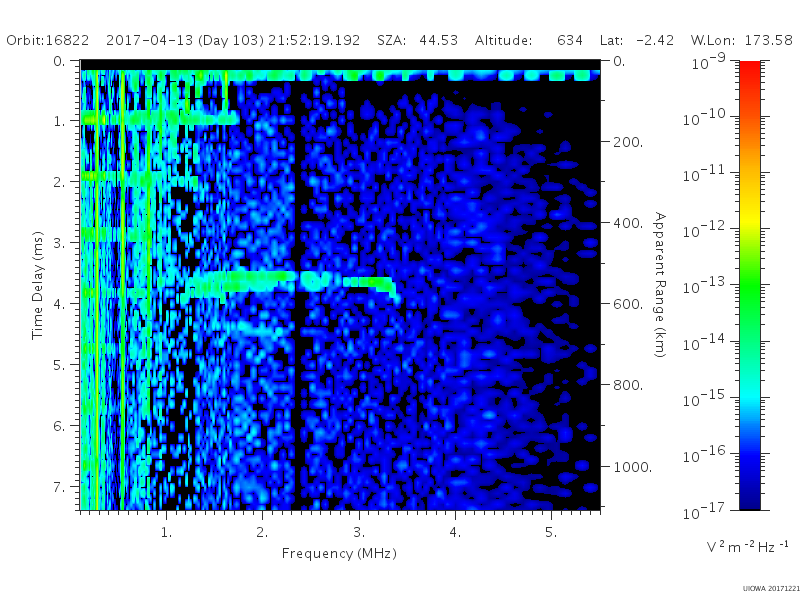Select the west longitude value 173.58
800x600 pixels.
(x=768, y=40)
